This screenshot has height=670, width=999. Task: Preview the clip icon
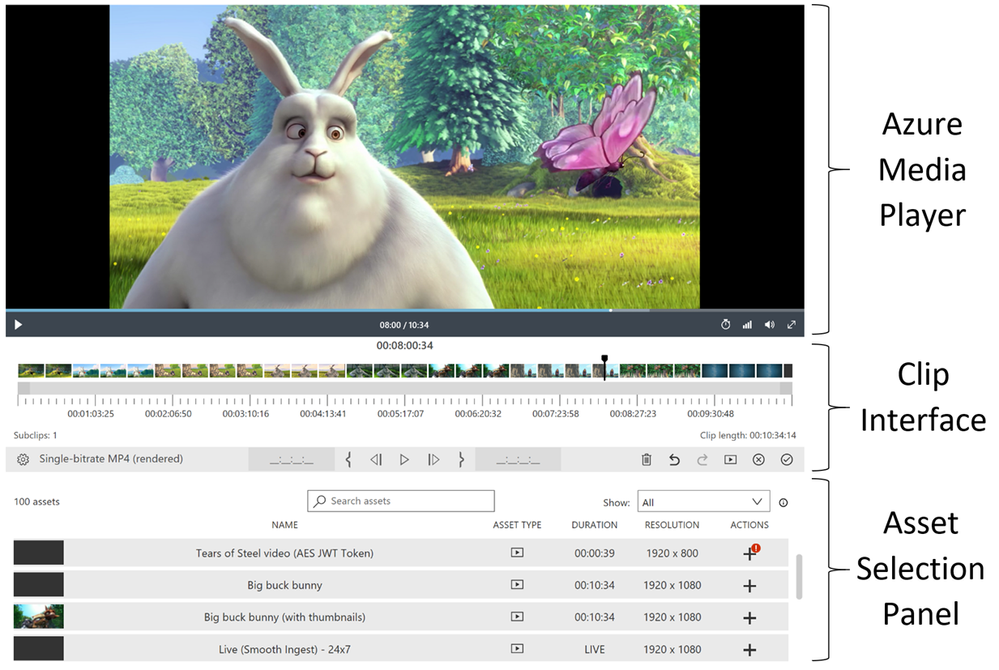730,459
